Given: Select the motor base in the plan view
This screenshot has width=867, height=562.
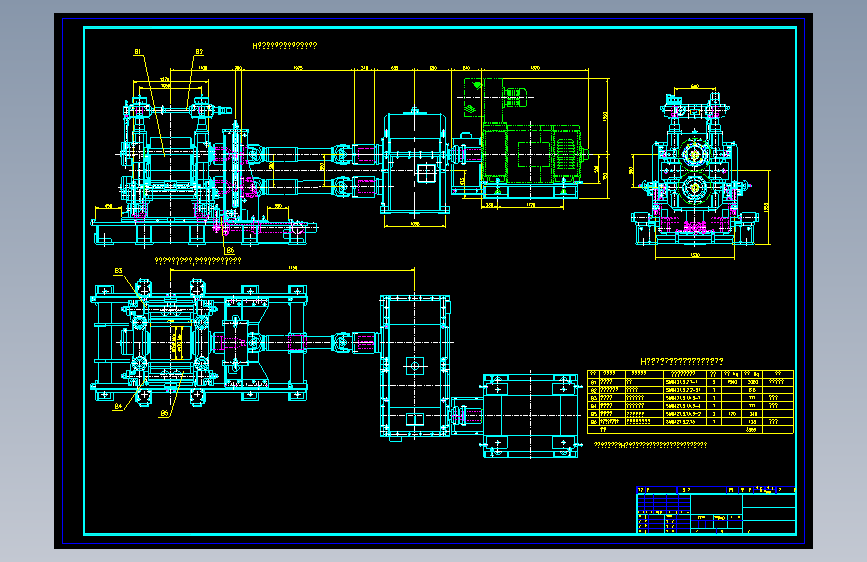Looking at the screenshot, I should (530, 415).
